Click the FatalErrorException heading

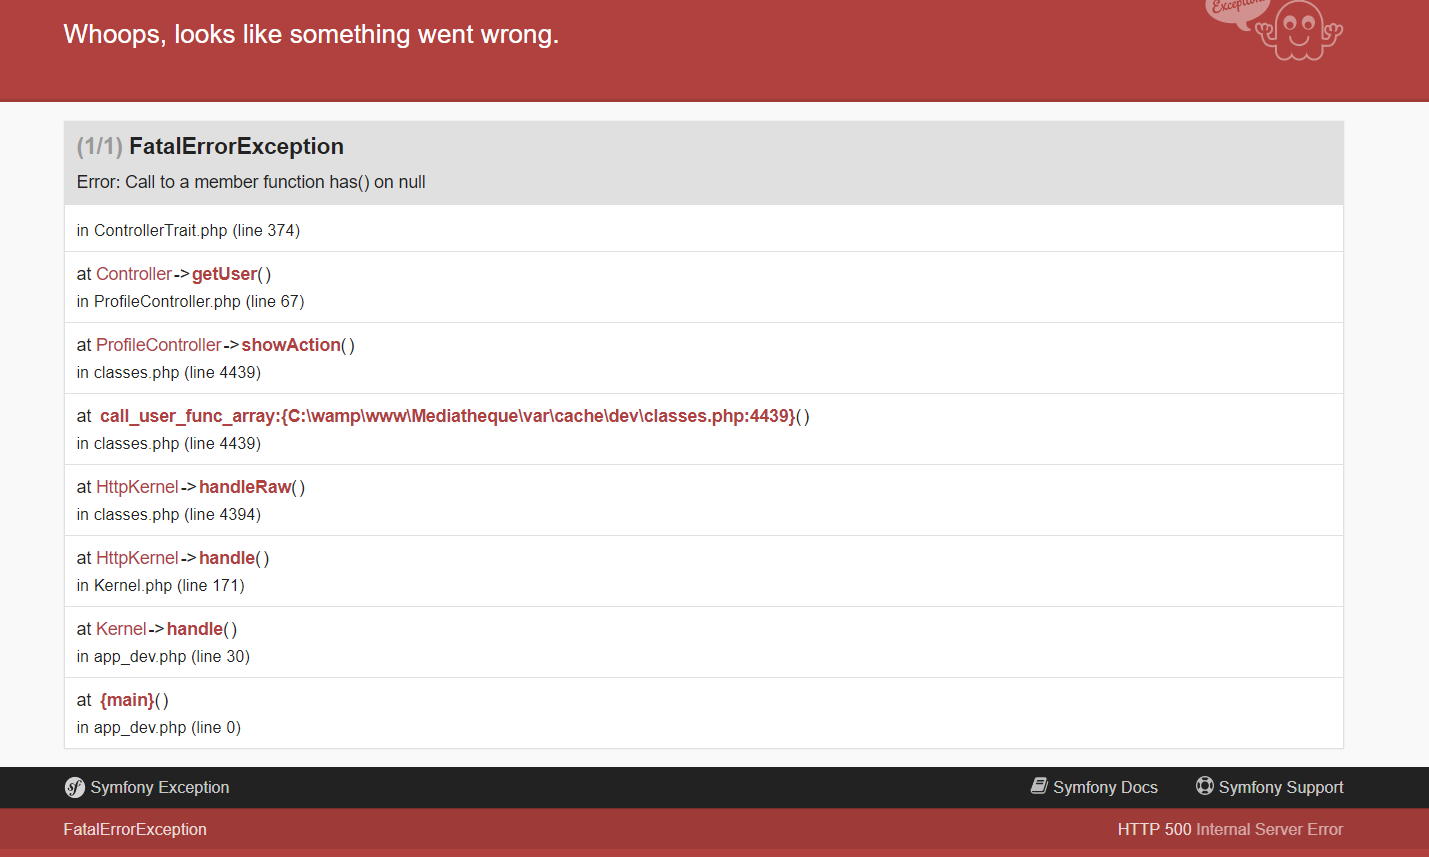[236, 146]
